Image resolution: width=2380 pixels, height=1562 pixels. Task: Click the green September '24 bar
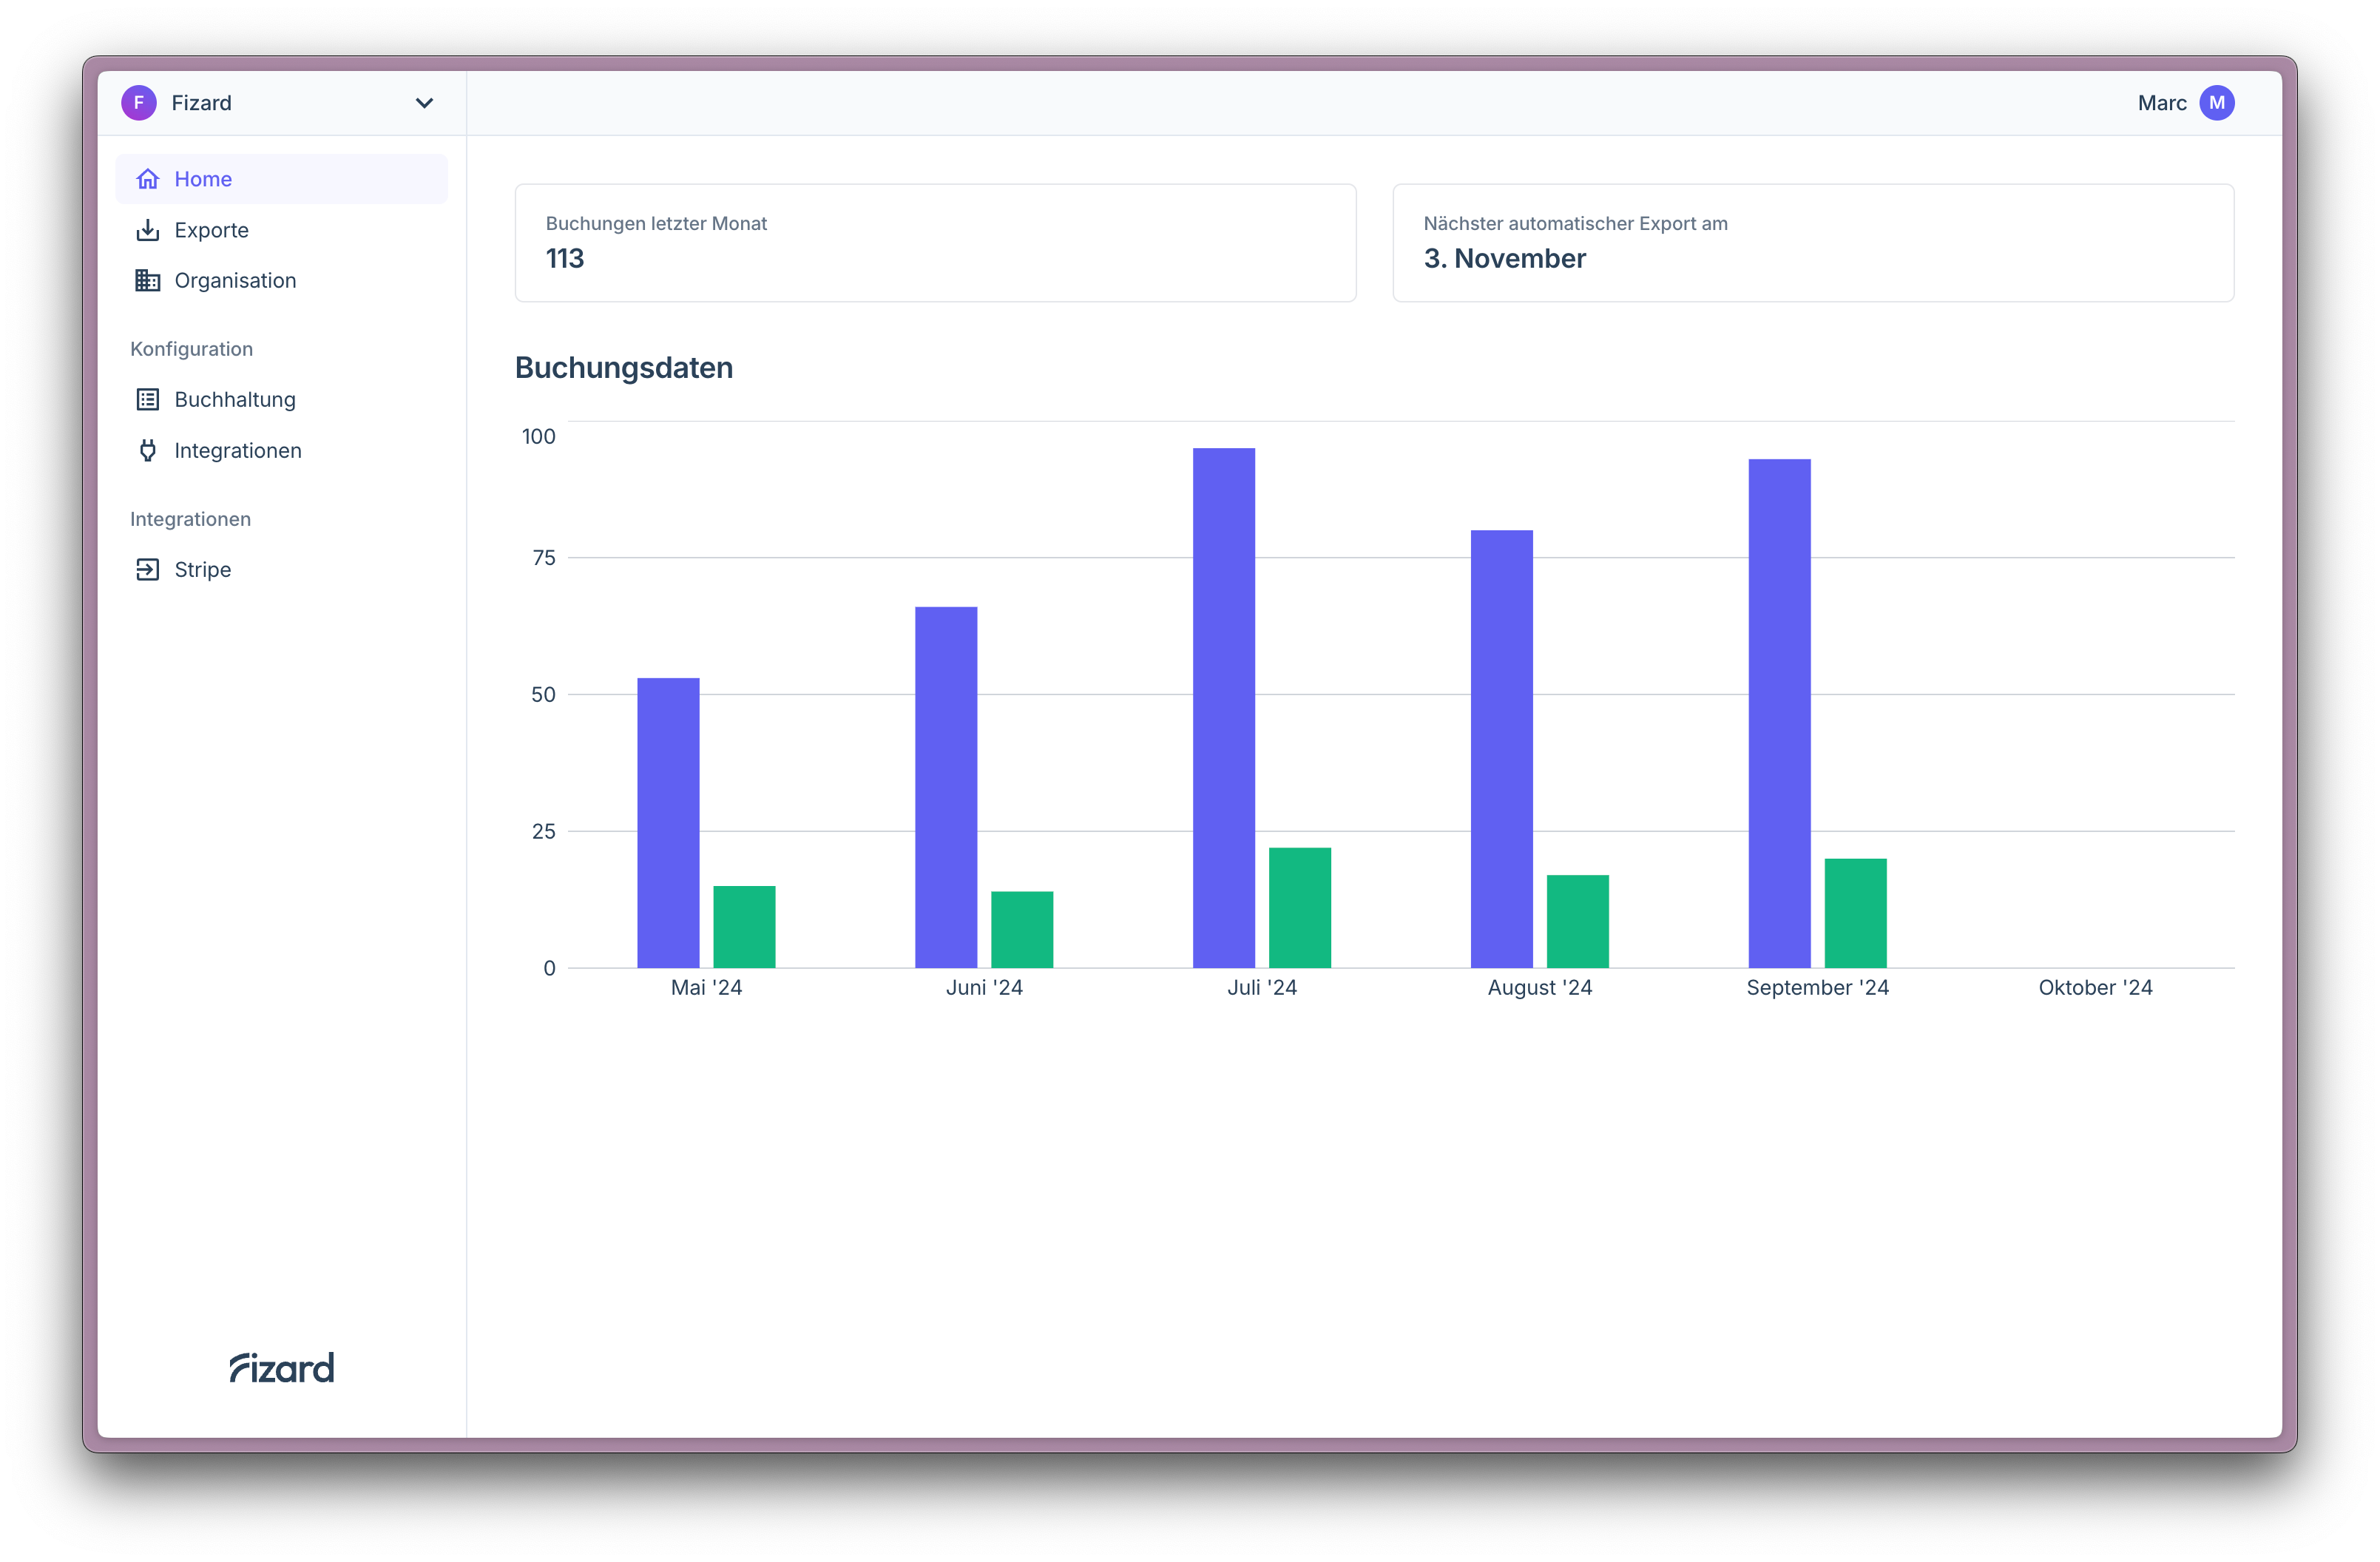(1855, 913)
